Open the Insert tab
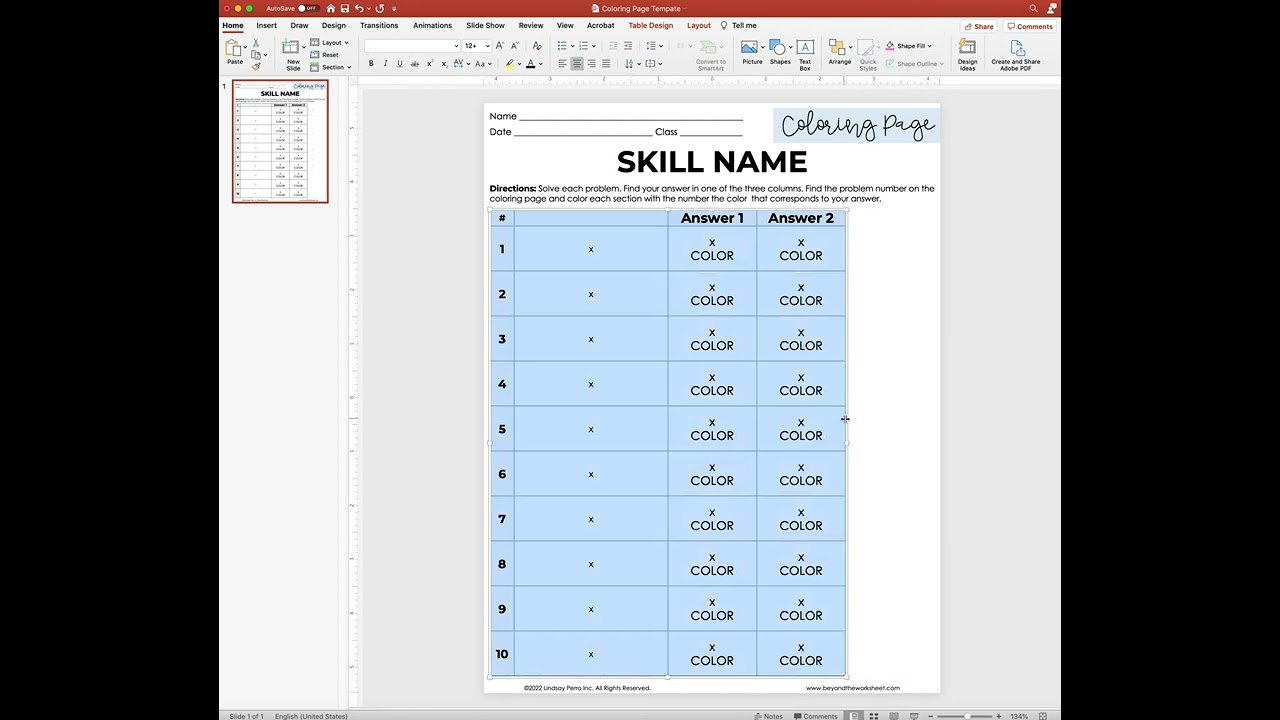The height and width of the screenshot is (720, 1280). pos(266,25)
